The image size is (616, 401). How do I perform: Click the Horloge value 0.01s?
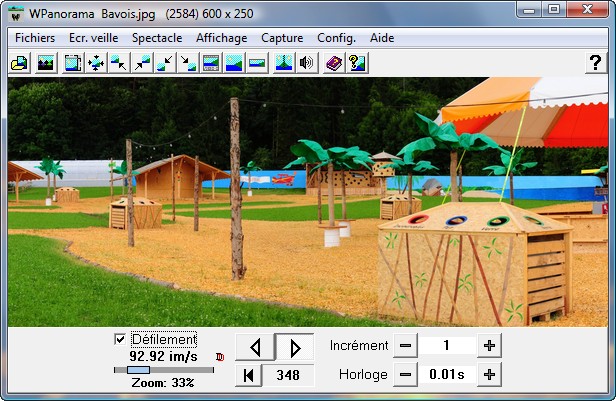point(447,375)
